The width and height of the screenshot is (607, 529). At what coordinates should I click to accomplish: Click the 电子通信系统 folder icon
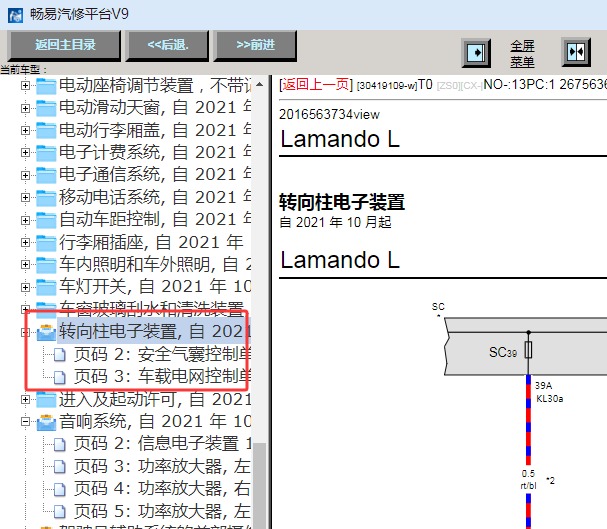click(46, 175)
